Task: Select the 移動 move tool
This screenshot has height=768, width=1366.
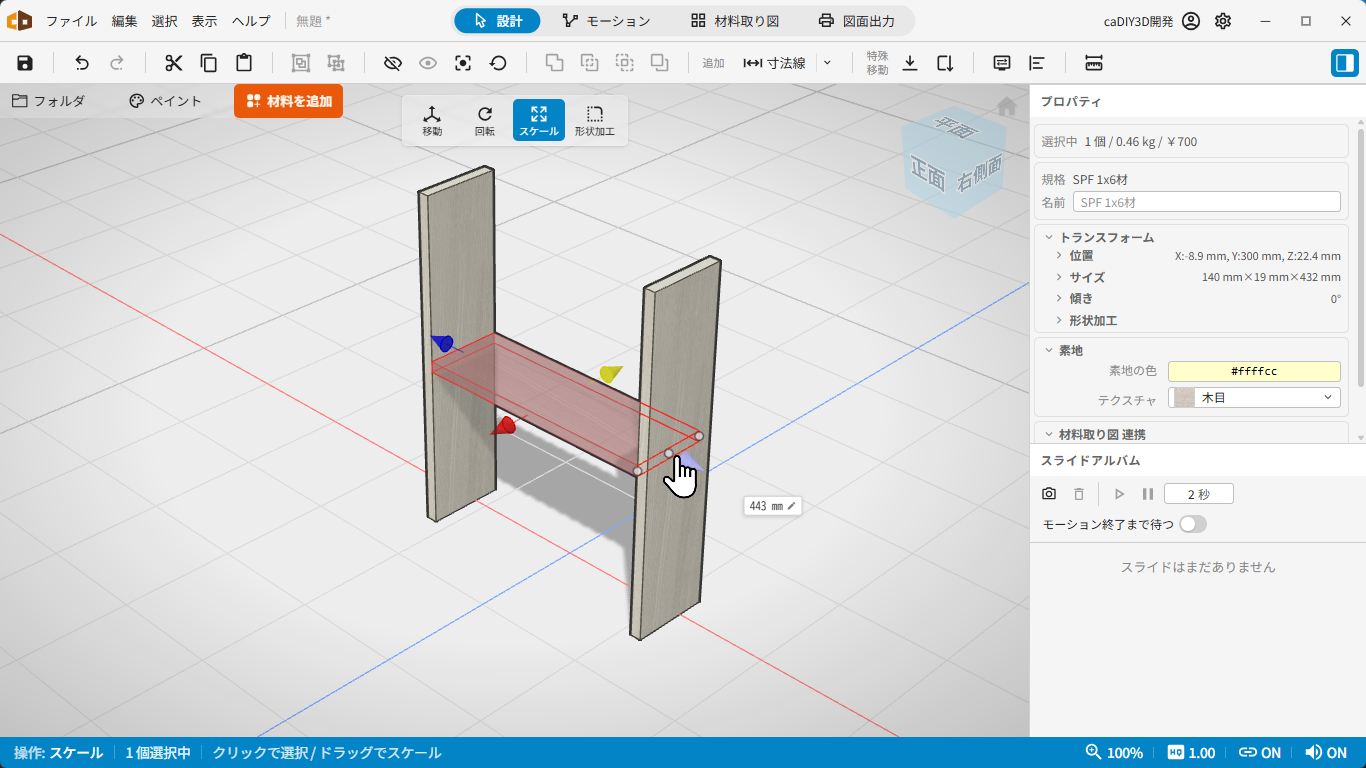Action: coord(432,121)
